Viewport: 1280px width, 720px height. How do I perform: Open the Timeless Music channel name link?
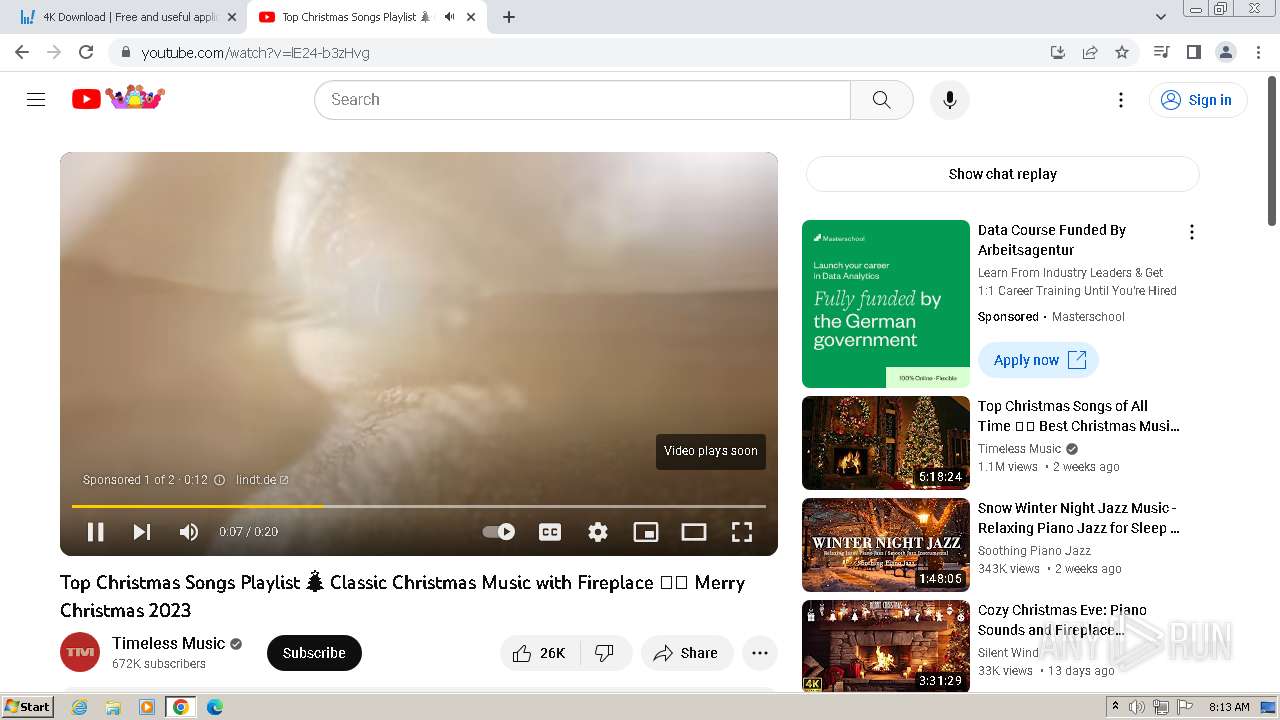tap(169, 643)
